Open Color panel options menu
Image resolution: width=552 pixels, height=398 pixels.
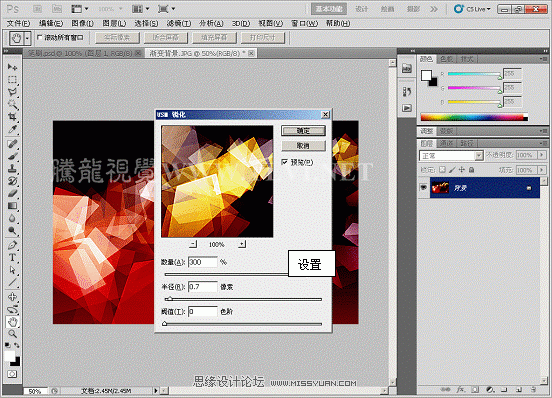(543, 59)
